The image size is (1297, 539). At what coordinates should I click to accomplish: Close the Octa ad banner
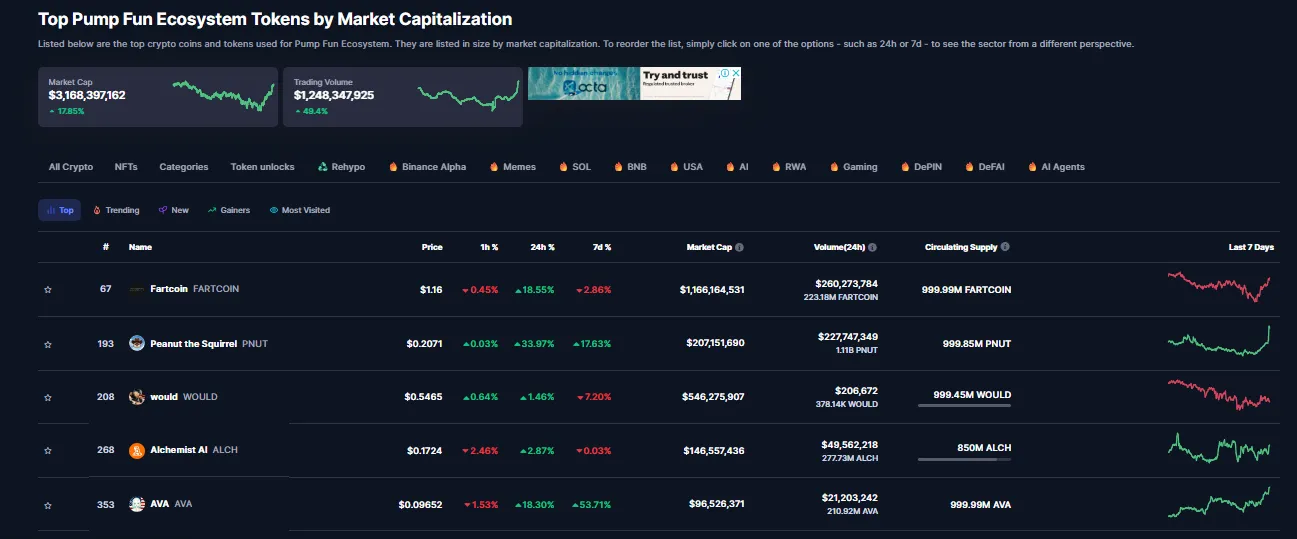pos(736,73)
